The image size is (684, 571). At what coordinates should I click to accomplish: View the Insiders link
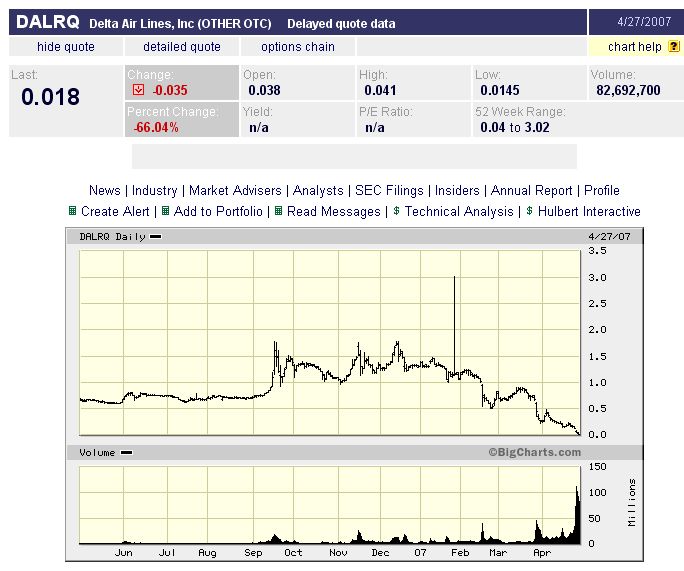(x=457, y=191)
